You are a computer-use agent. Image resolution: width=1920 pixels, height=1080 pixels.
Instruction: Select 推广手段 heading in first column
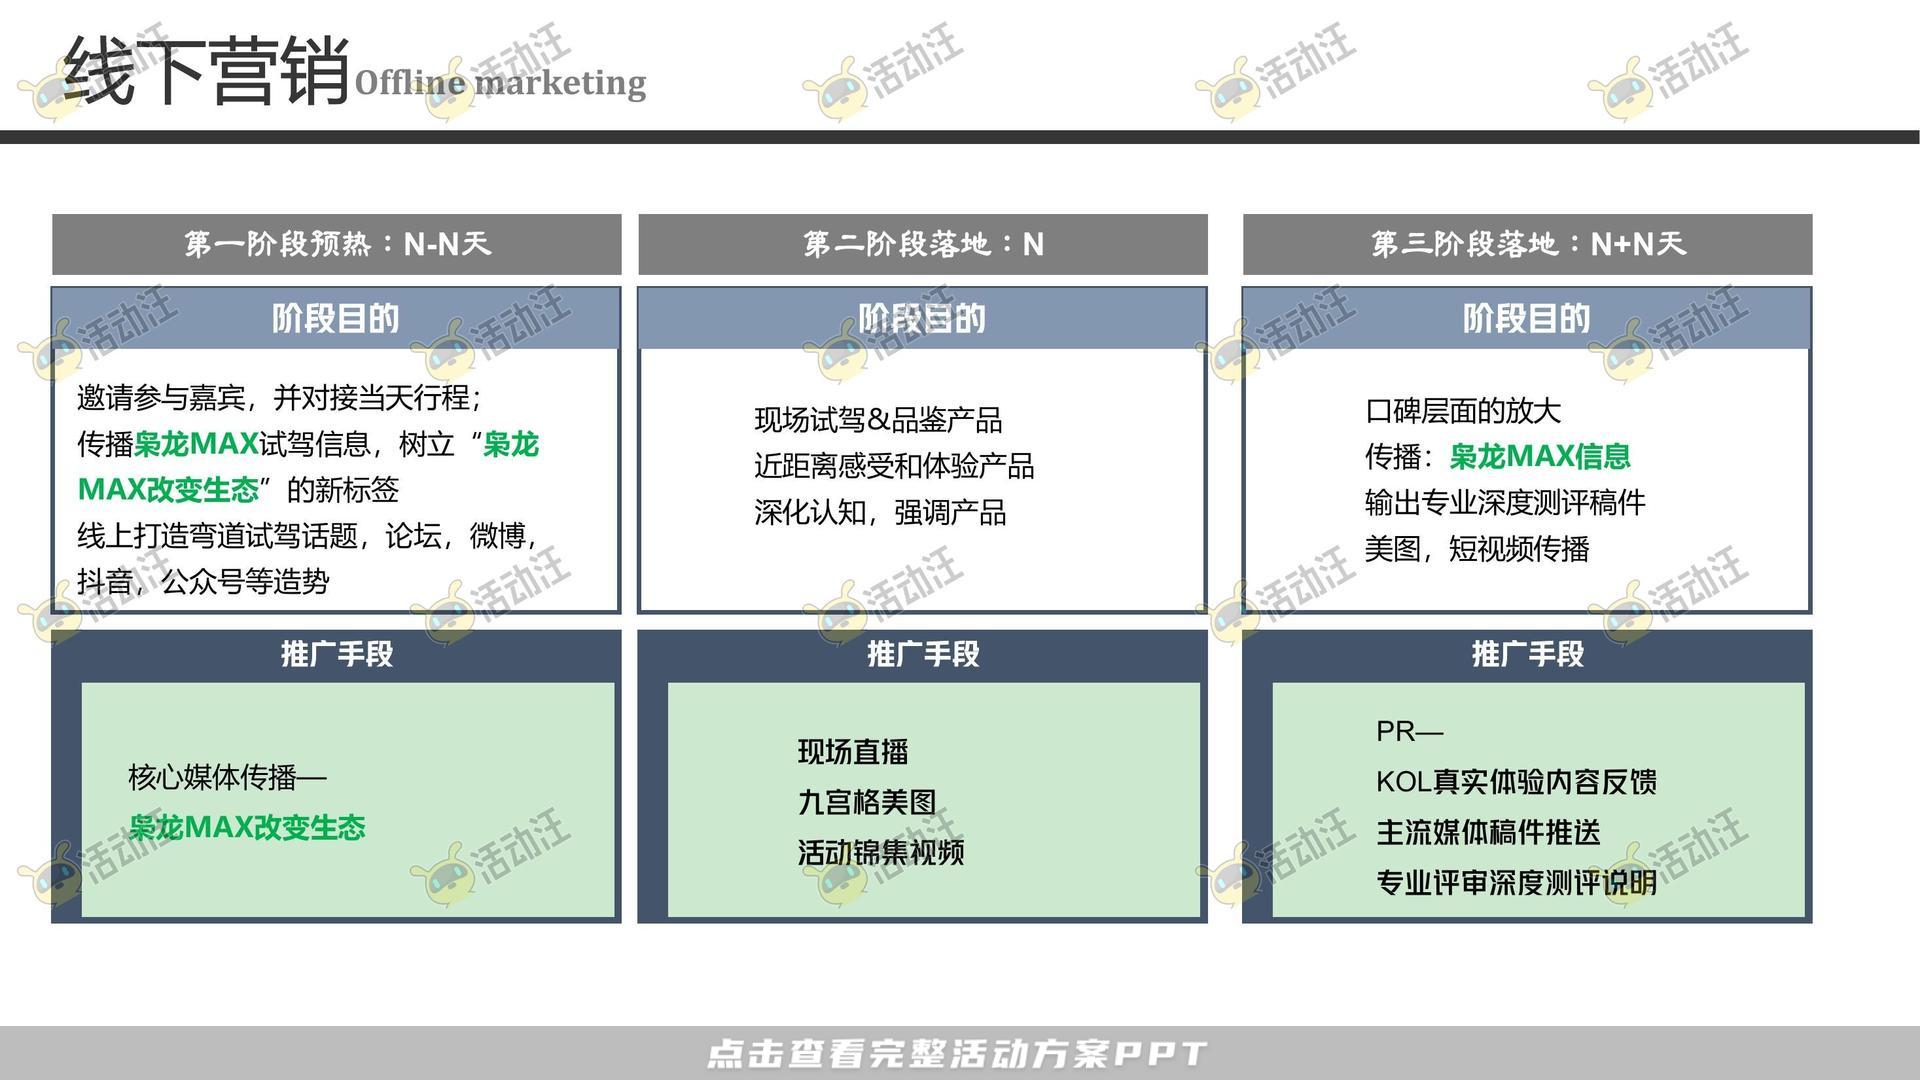(337, 654)
